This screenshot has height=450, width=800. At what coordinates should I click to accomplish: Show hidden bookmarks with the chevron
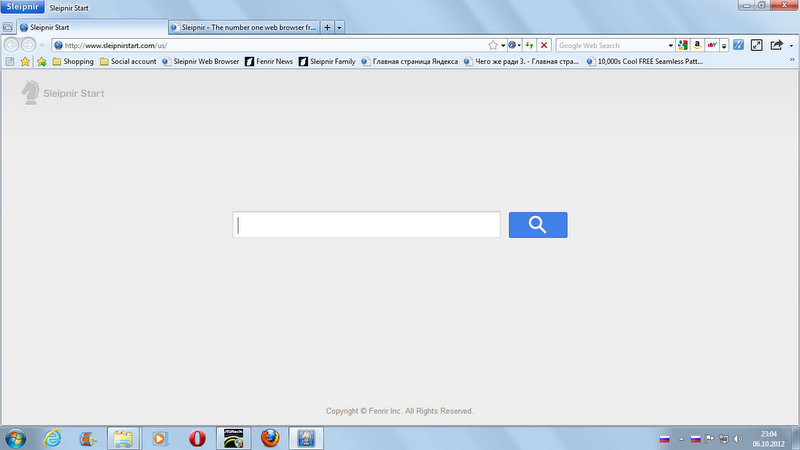[792, 60]
